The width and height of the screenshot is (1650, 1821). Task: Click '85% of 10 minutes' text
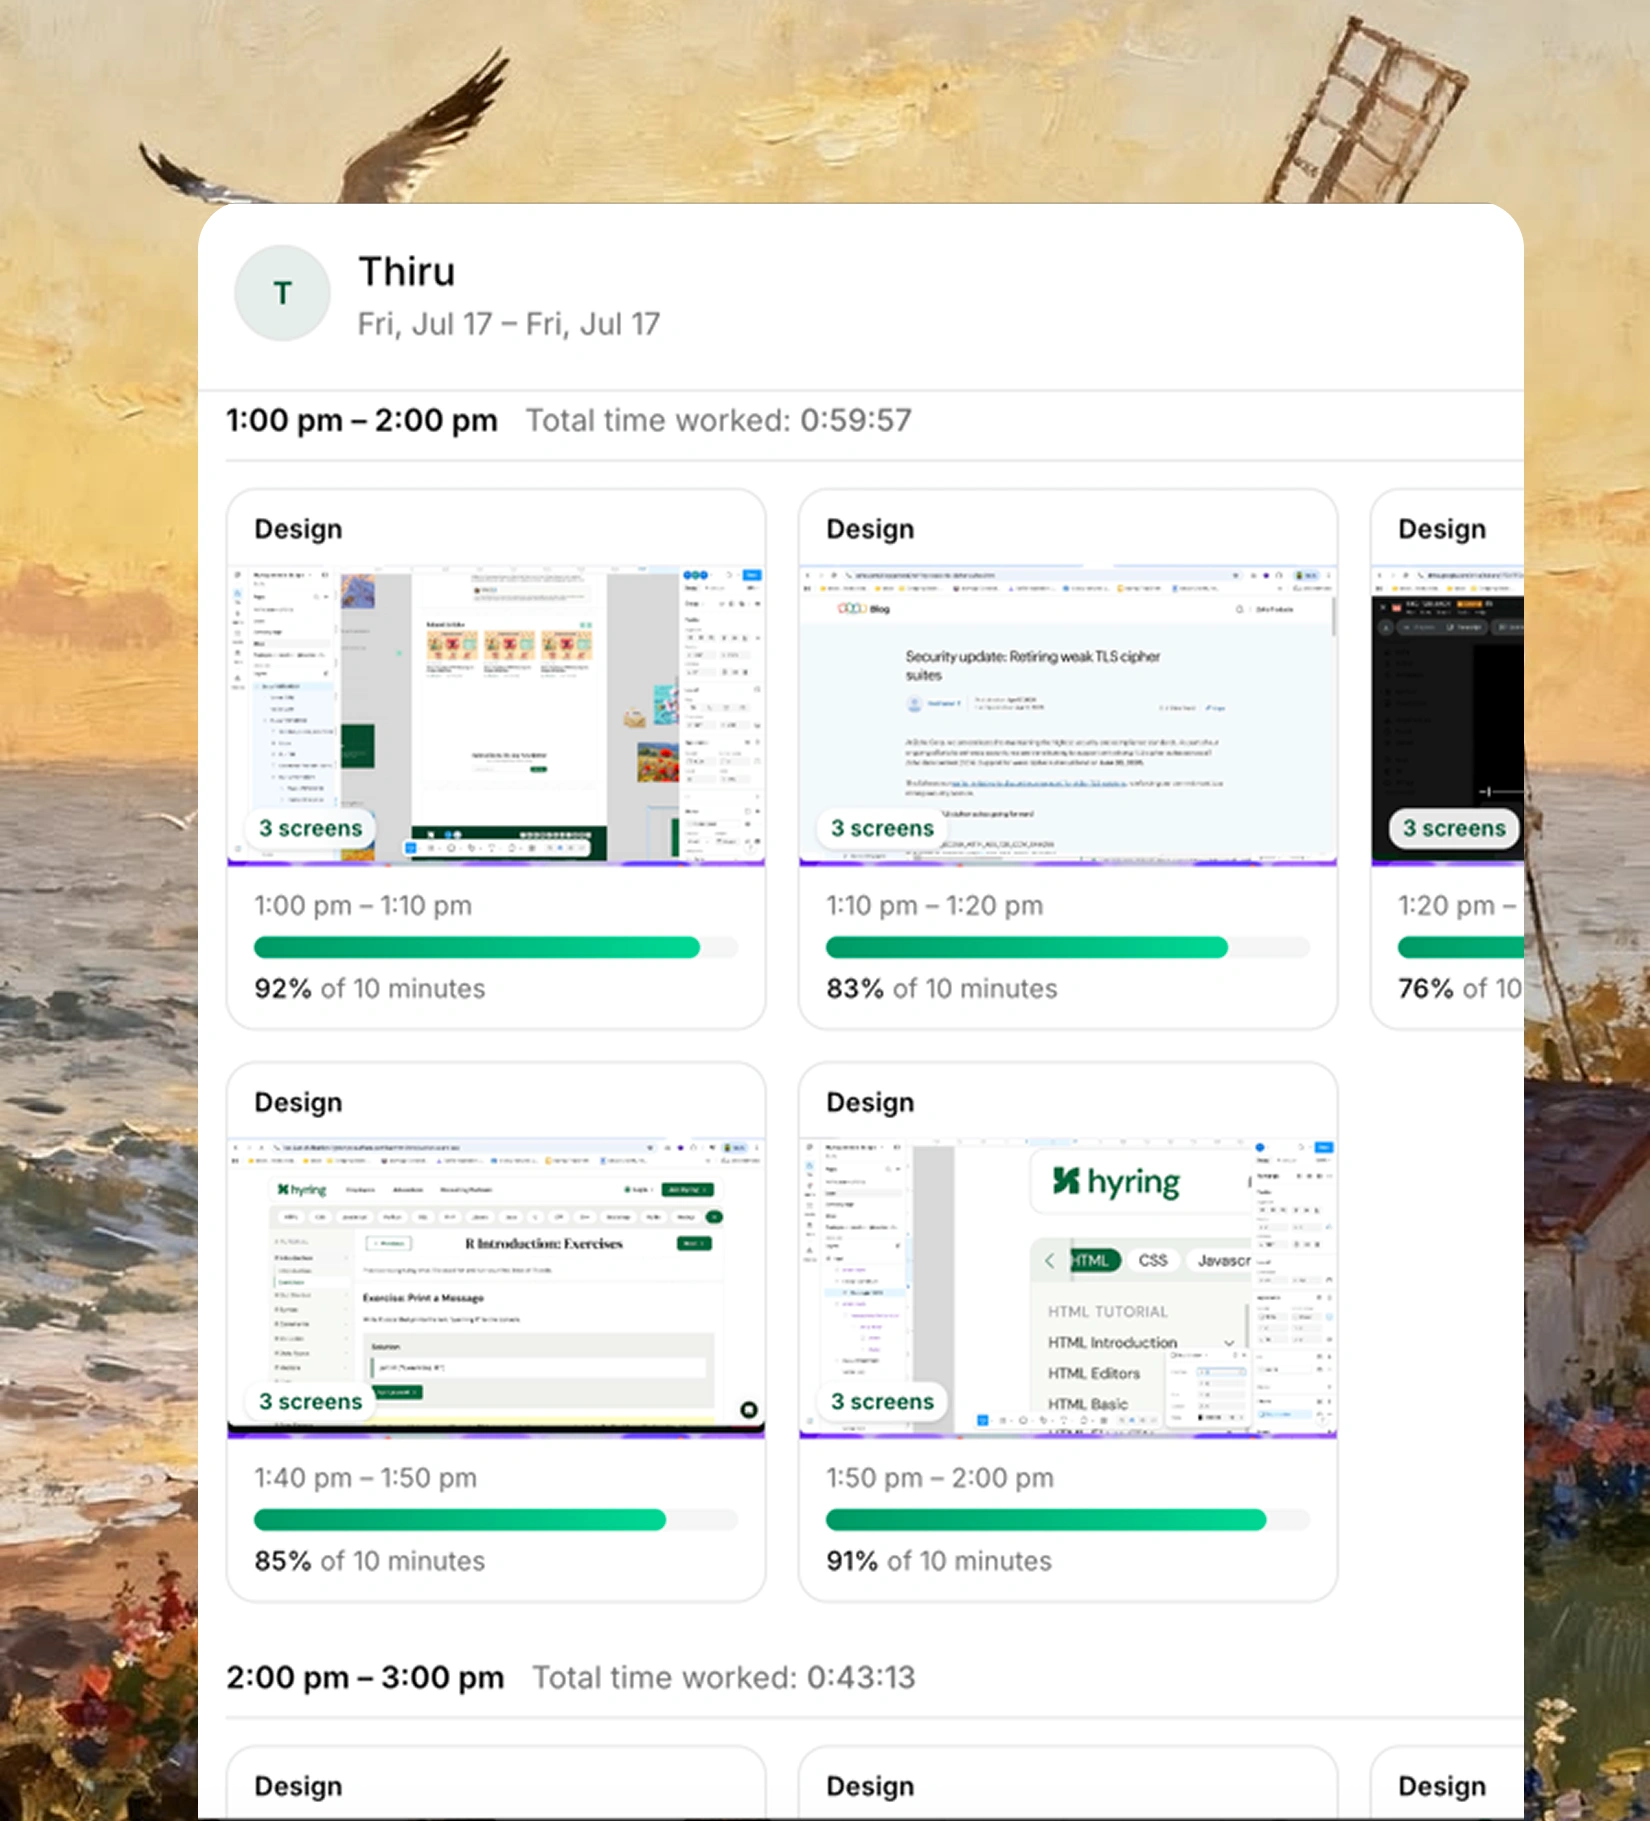pyautogui.click(x=370, y=1561)
